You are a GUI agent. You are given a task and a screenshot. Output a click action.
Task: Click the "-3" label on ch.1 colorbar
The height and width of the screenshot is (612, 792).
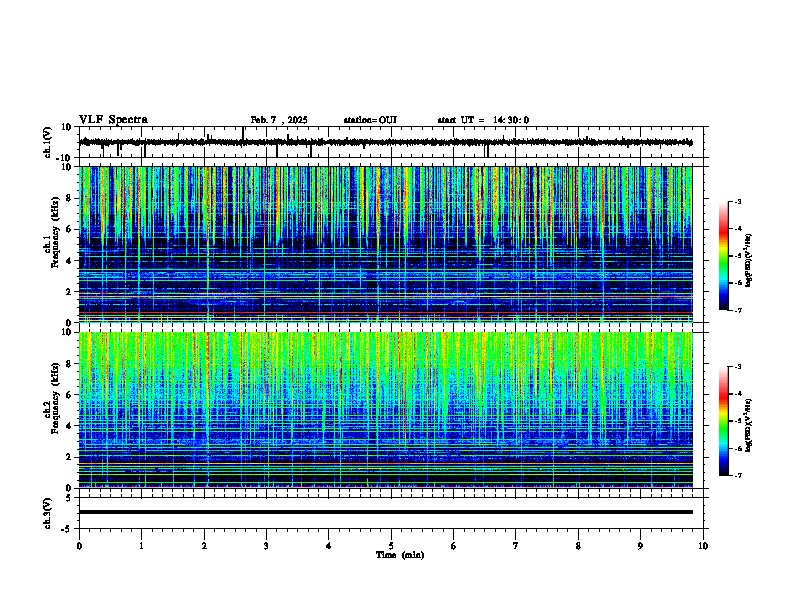coord(737,201)
